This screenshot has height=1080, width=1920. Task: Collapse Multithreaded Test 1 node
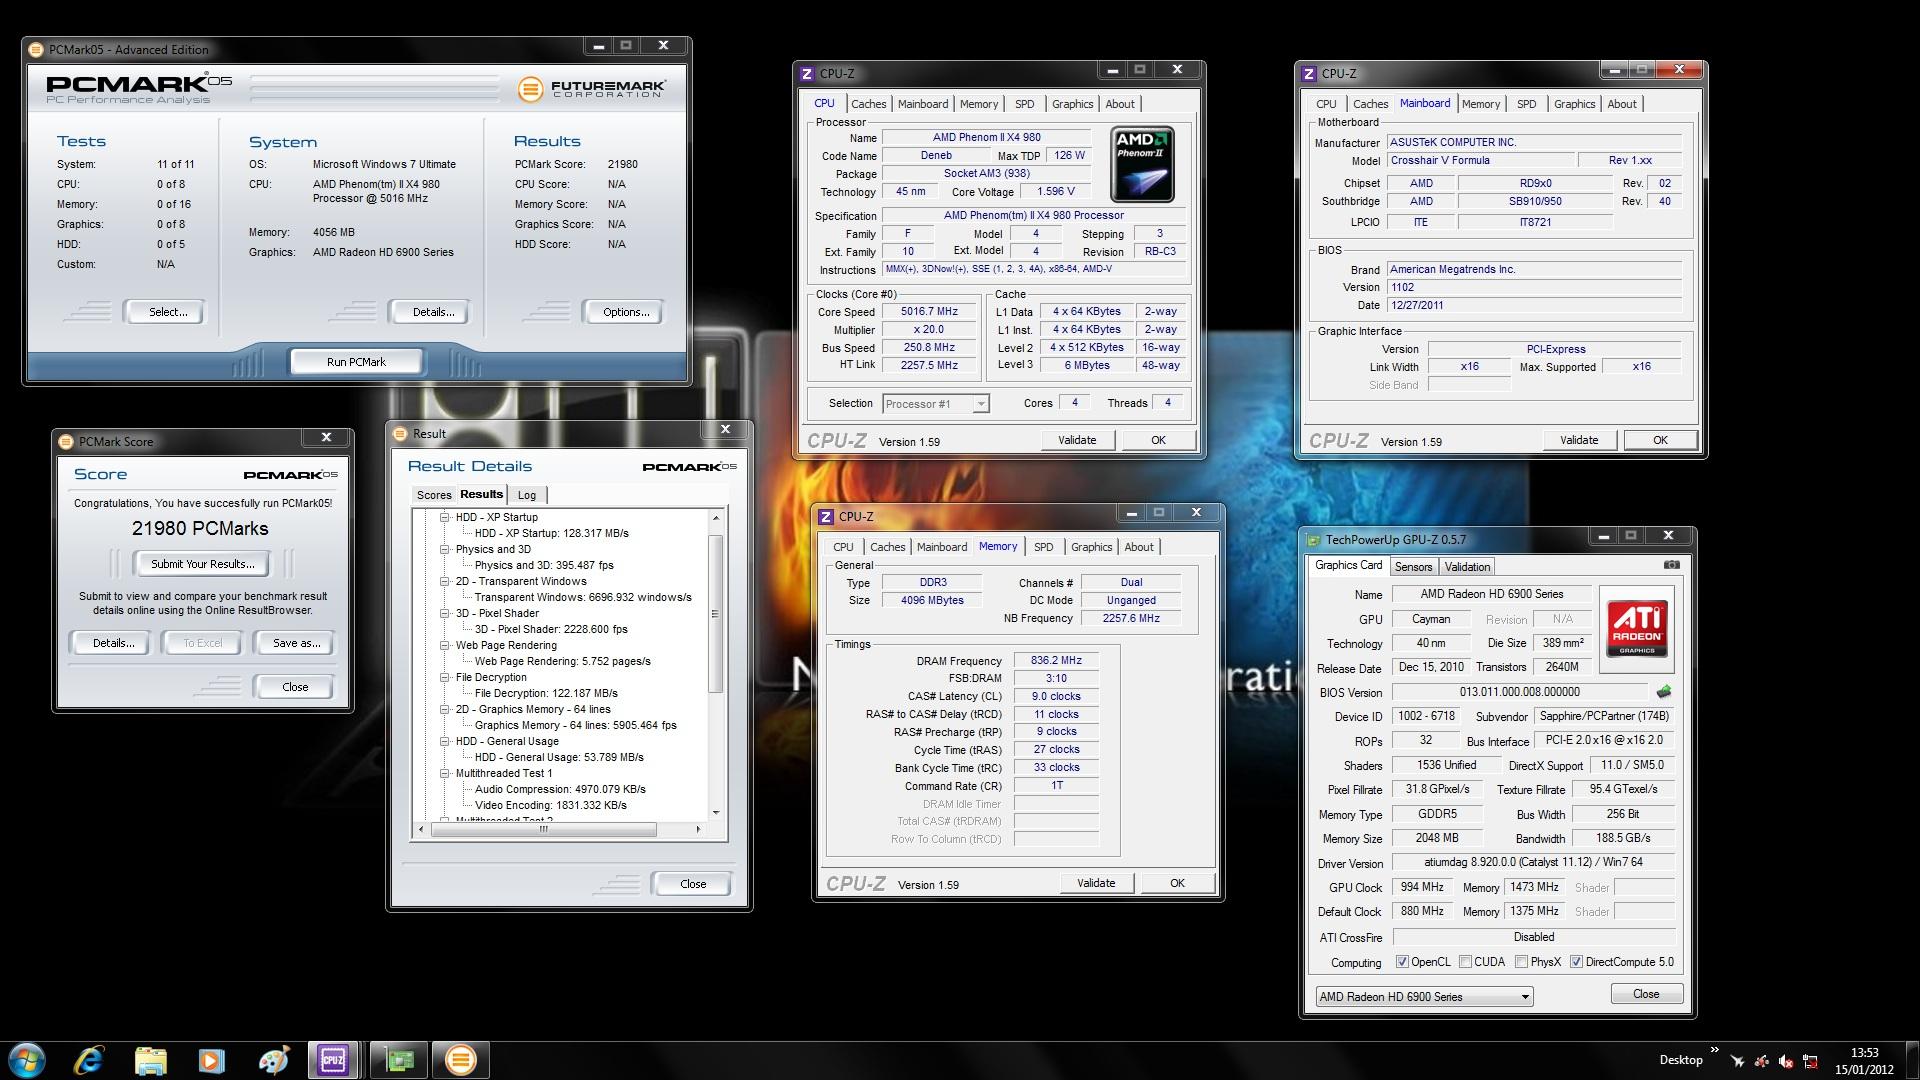[x=445, y=773]
